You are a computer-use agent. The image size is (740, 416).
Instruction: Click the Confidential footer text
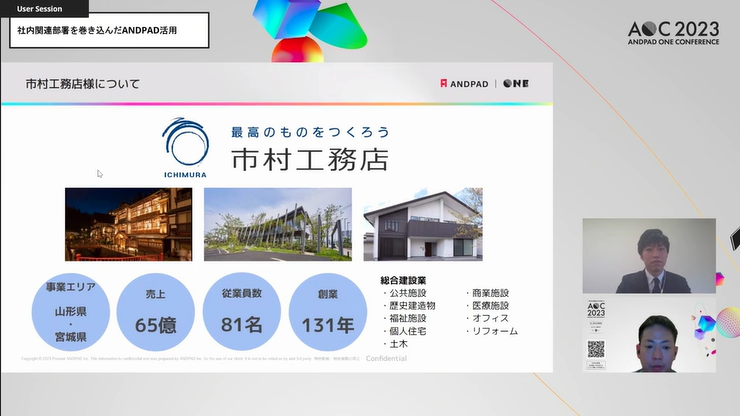(x=386, y=358)
